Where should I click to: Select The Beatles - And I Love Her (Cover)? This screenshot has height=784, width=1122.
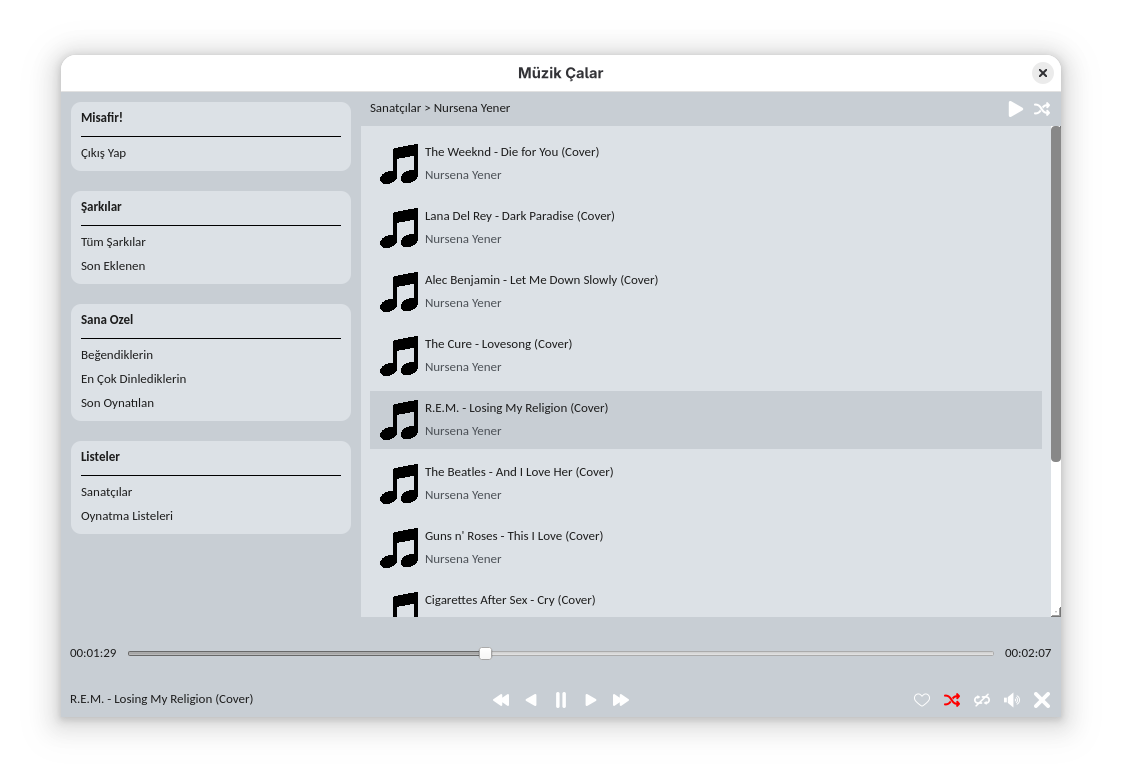click(706, 484)
